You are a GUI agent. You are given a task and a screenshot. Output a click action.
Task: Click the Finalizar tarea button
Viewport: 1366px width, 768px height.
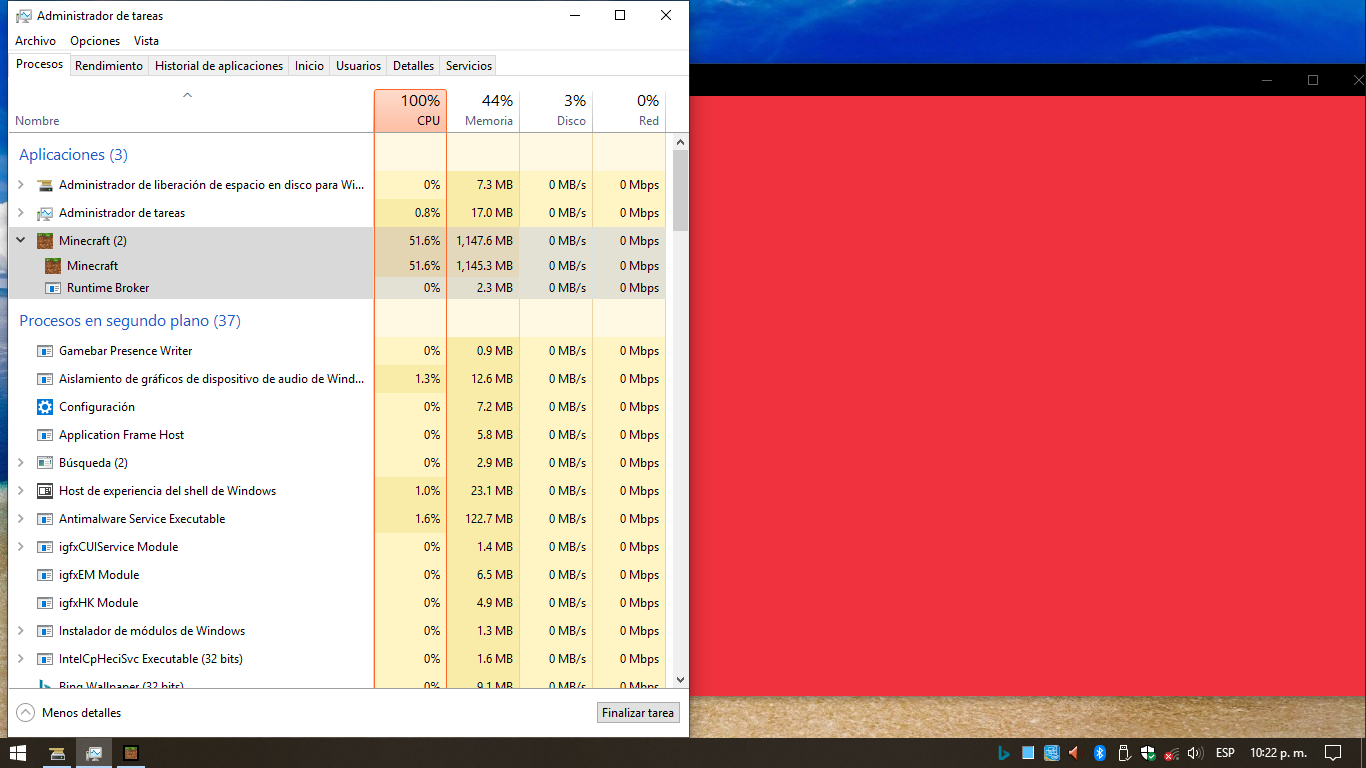[x=639, y=713]
